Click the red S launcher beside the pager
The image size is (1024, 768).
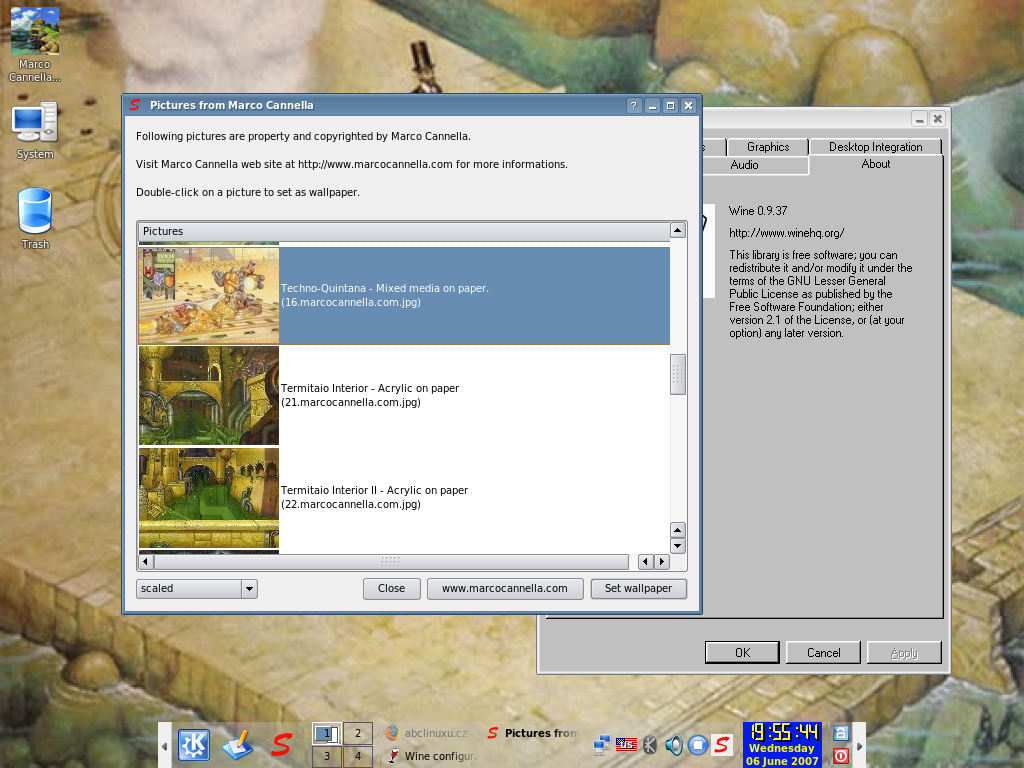[x=281, y=745]
